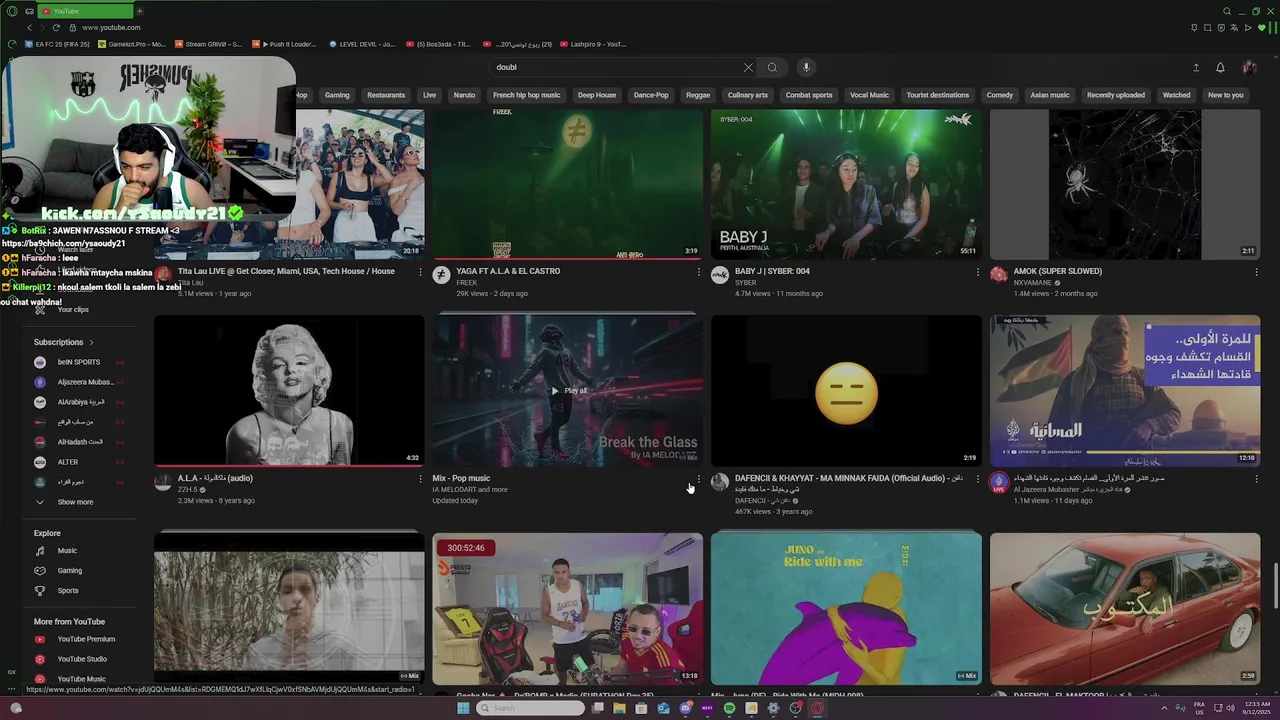Open the LEVEL DEVIL bookmark
Viewport: 1280px width, 720px height.
click(x=361, y=44)
